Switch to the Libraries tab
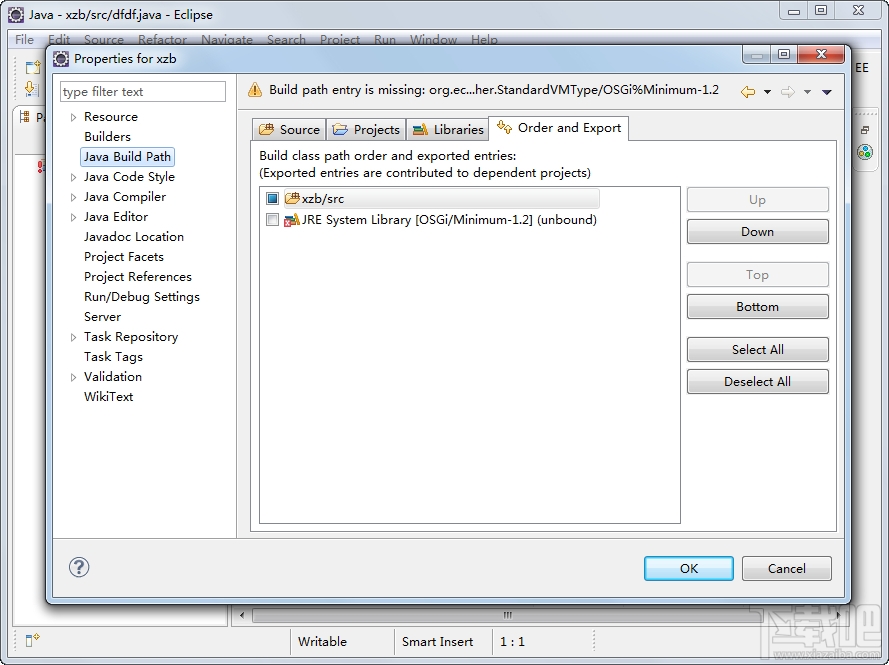 click(x=447, y=128)
